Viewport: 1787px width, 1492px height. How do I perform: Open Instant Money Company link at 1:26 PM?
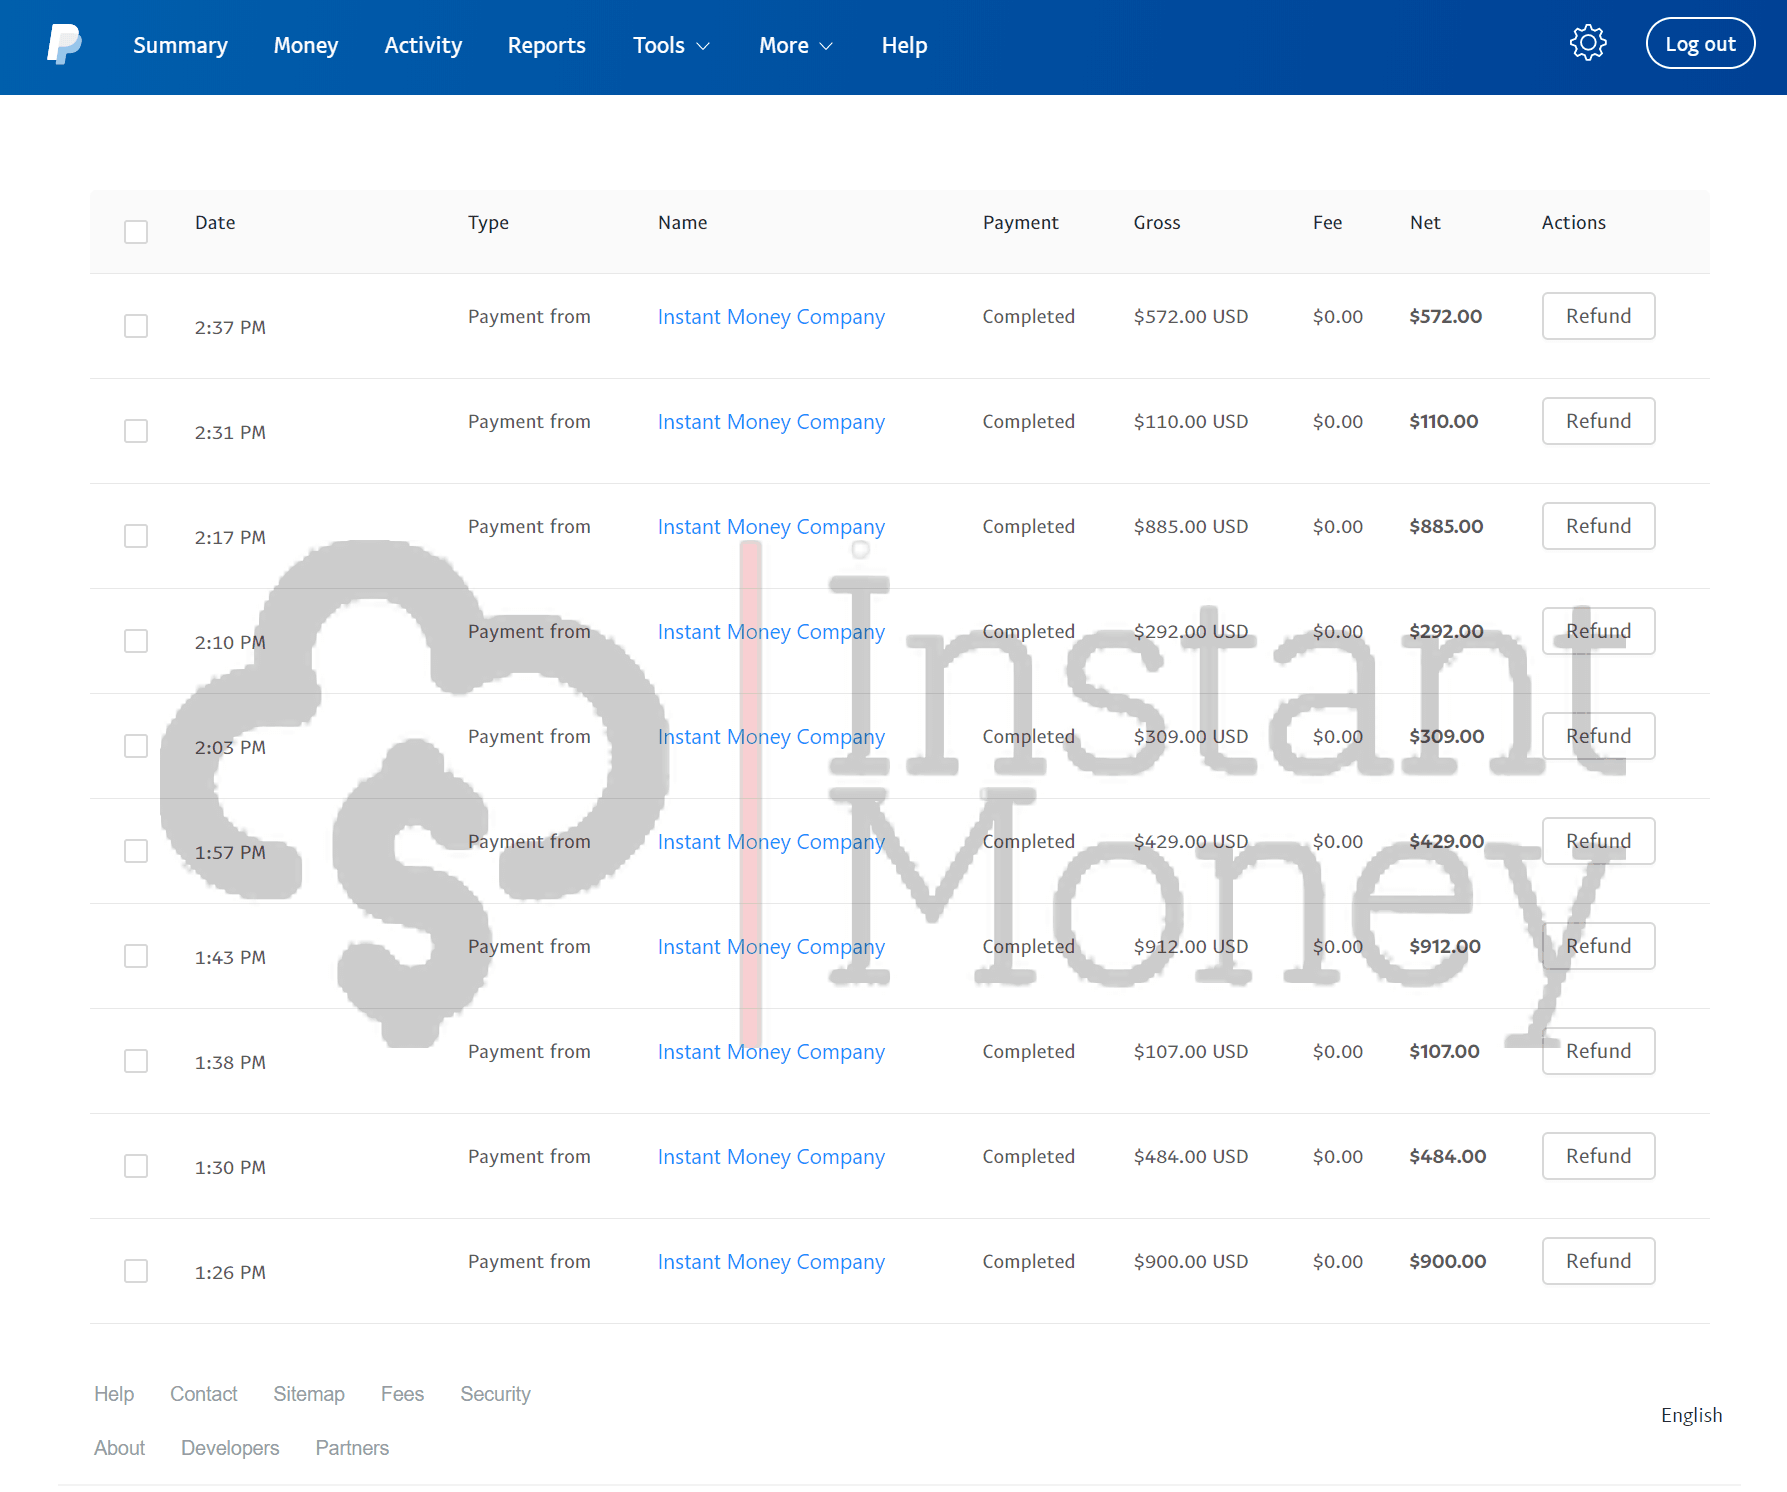(771, 1262)
